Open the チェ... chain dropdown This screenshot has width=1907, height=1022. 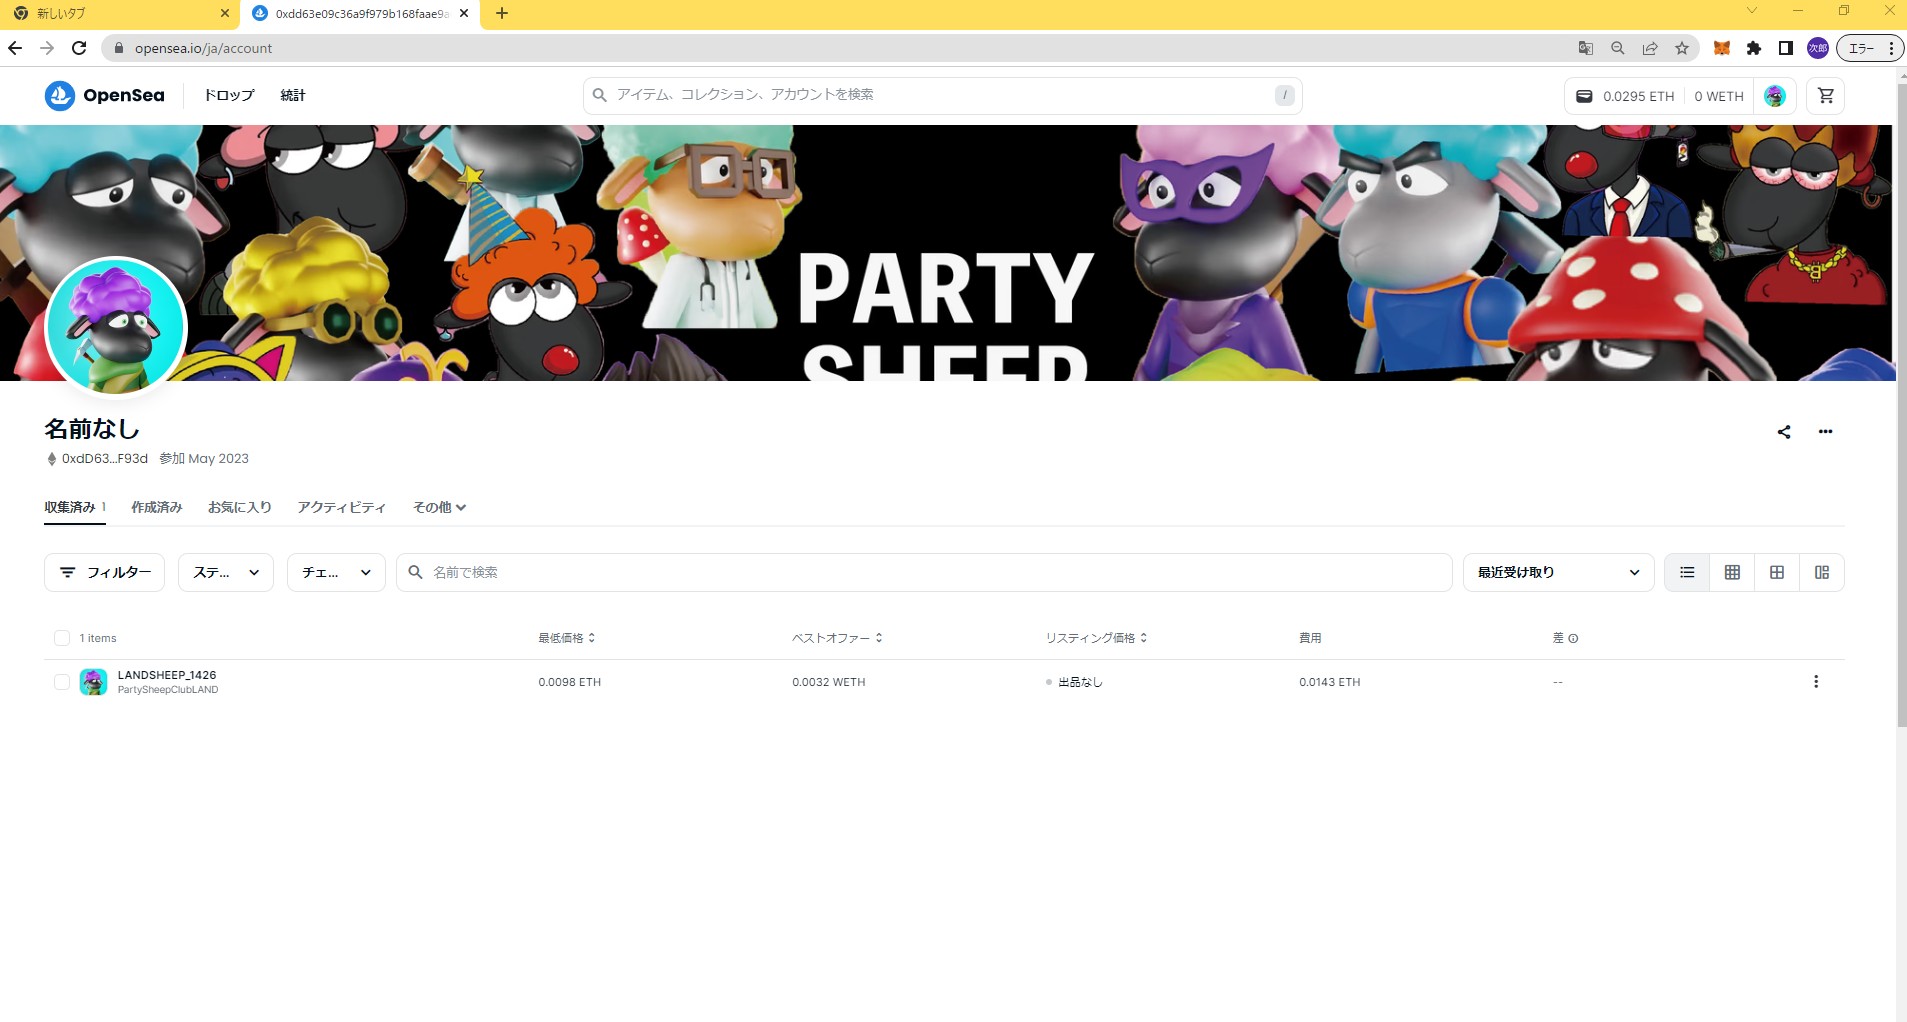tap(336, 572)
